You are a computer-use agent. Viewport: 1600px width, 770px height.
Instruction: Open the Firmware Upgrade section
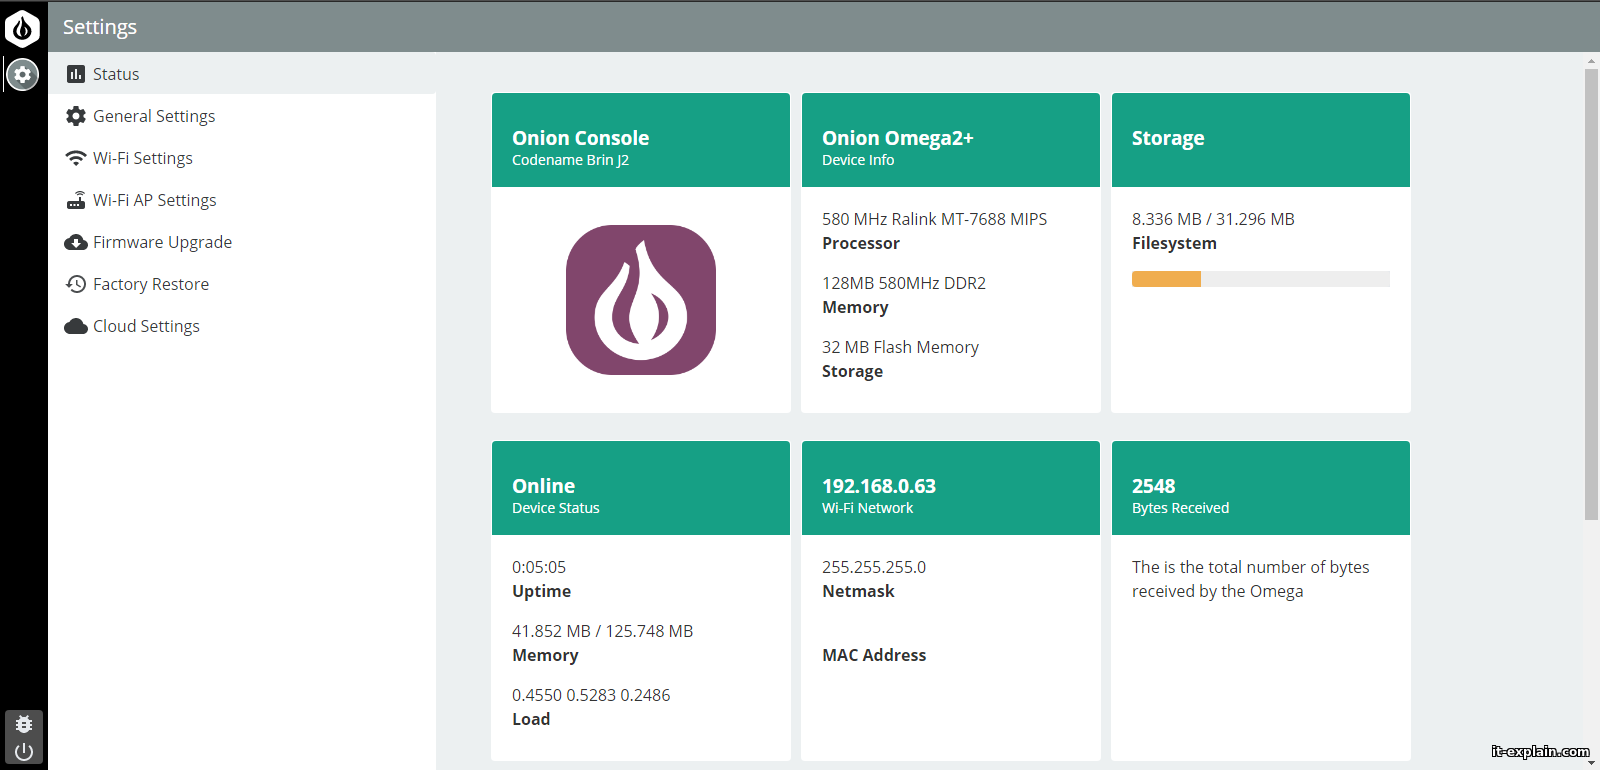162,242
